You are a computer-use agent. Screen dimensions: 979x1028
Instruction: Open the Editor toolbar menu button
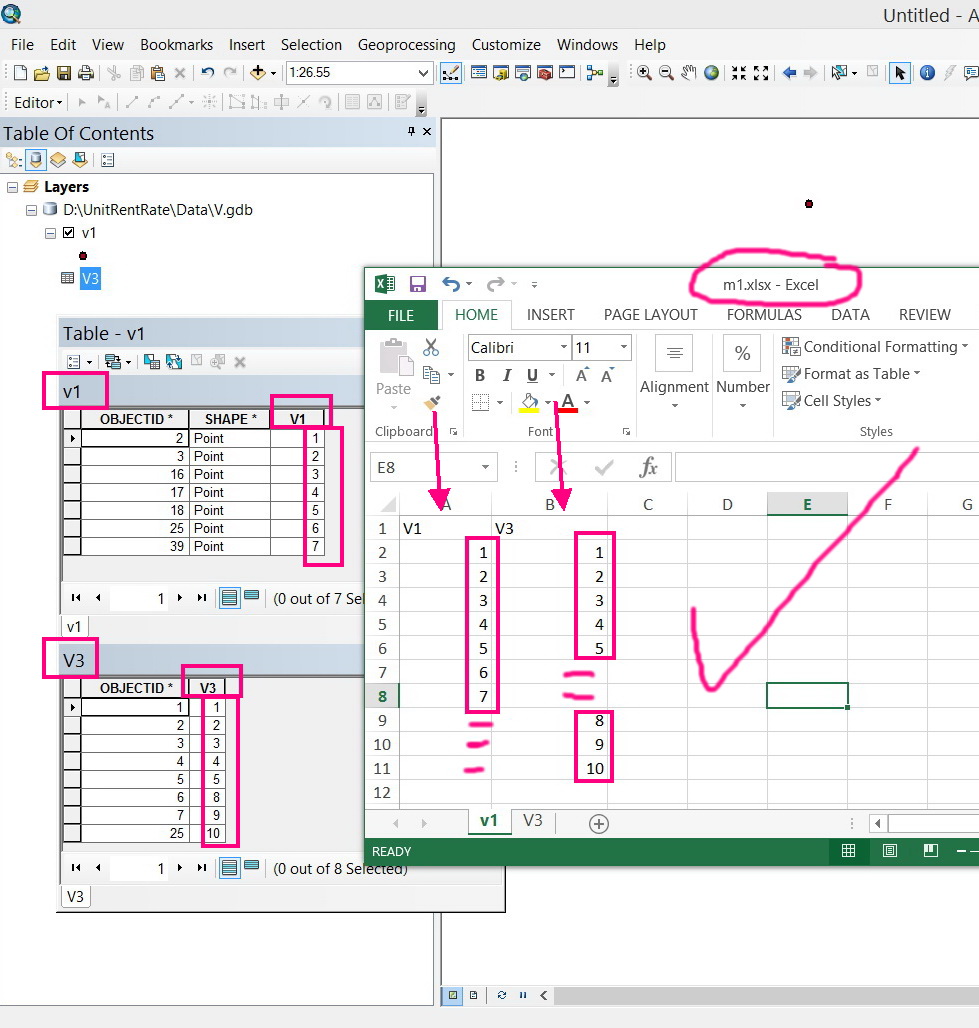click(38, 103)
